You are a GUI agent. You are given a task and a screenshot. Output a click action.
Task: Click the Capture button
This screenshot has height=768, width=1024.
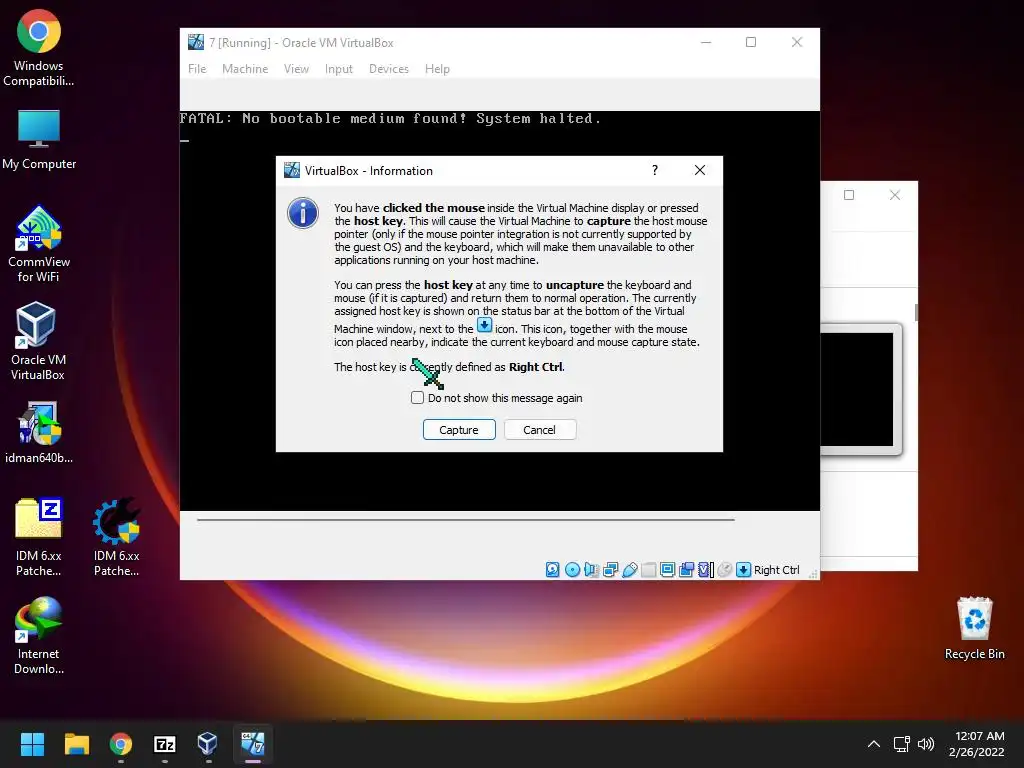pos(459,430)
